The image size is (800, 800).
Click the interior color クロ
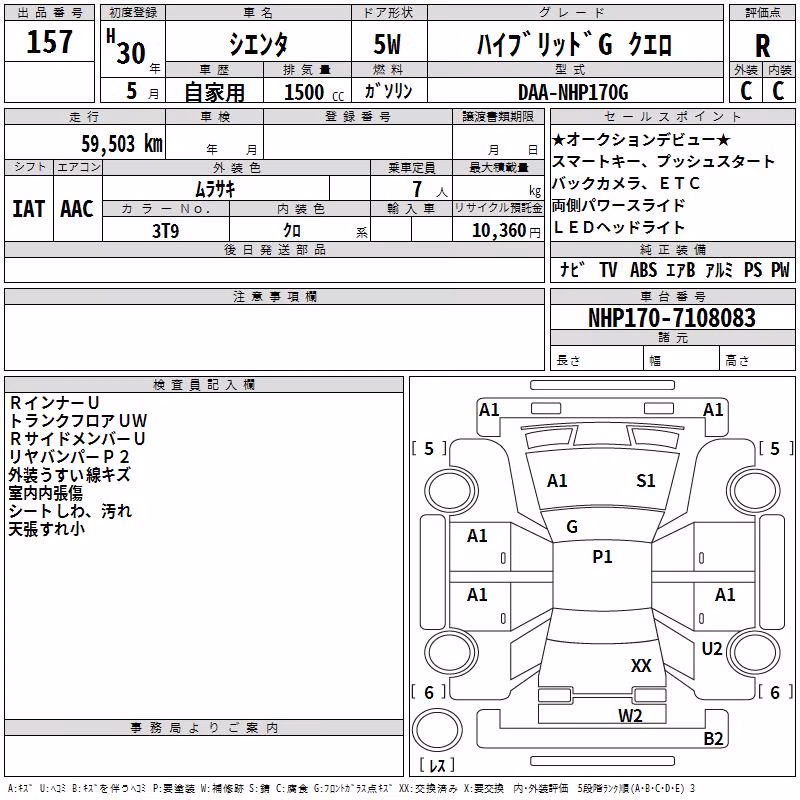pyautogui.click(x=292, y=231)
